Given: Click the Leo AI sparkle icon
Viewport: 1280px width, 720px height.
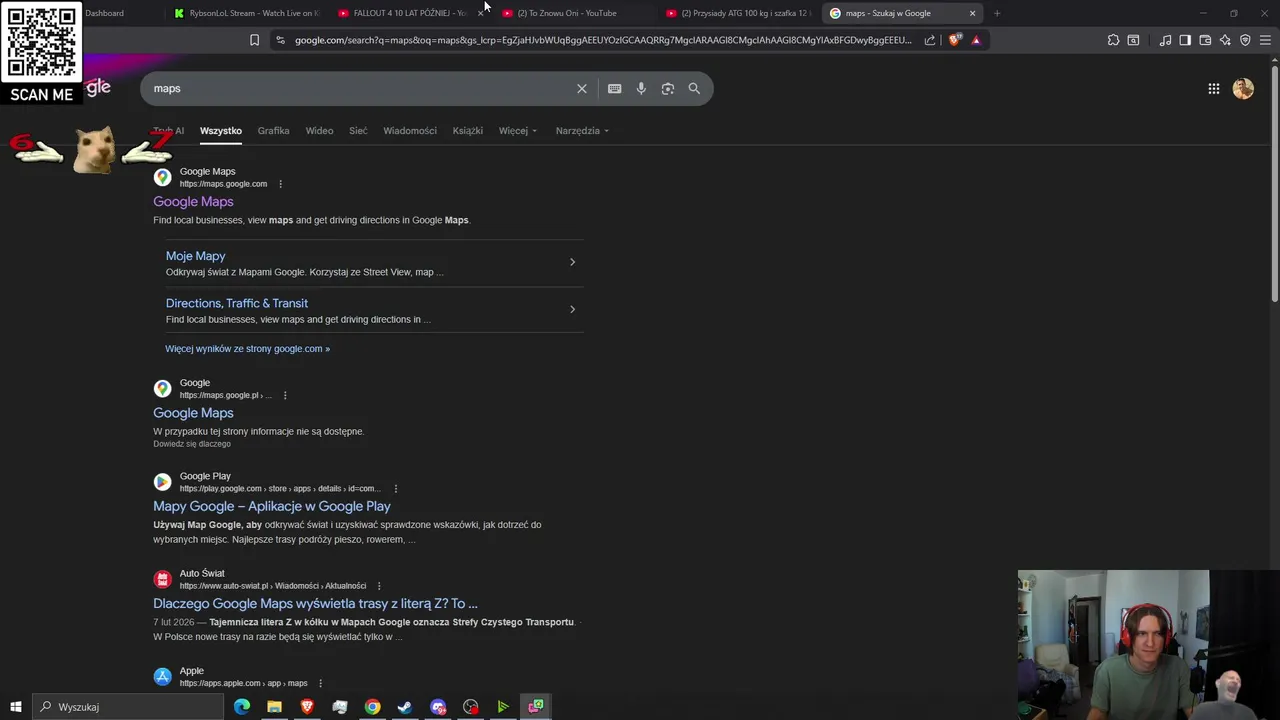Looking at the screenshot, I should 1225,40.
